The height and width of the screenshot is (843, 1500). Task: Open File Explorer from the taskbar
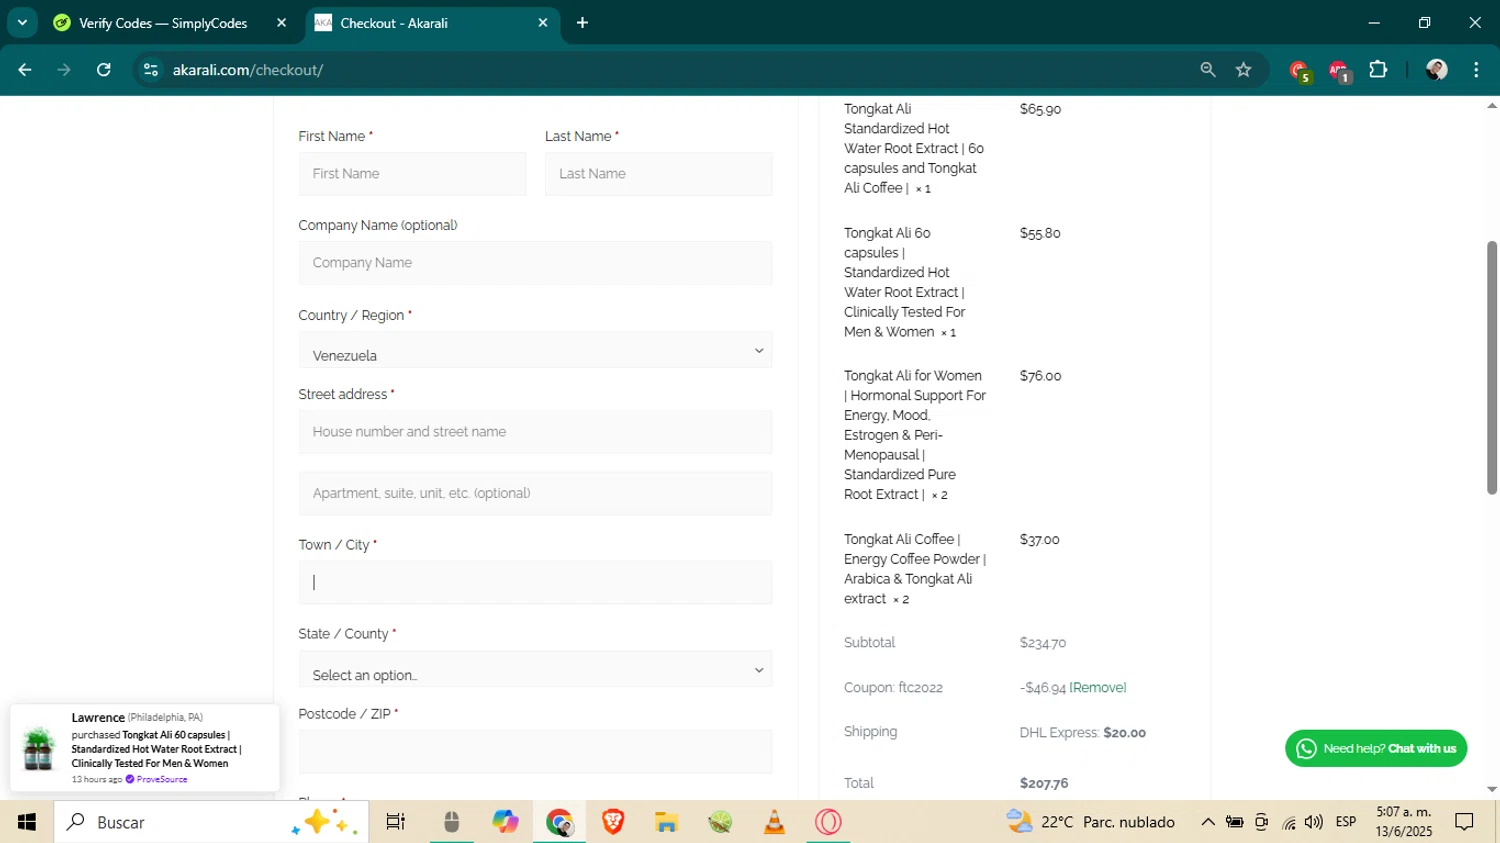667,822
